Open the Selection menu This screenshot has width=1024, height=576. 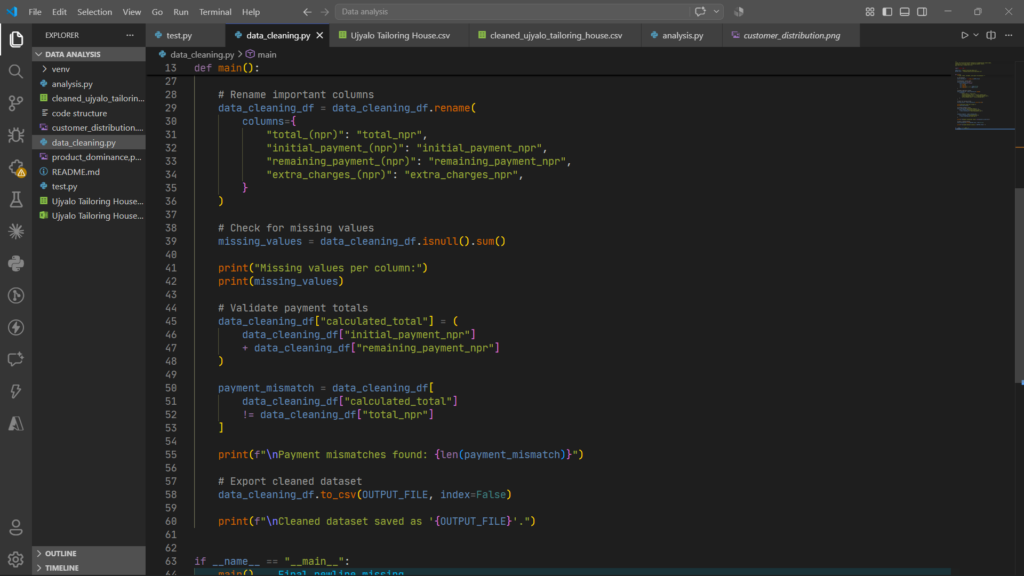point(95,12)
